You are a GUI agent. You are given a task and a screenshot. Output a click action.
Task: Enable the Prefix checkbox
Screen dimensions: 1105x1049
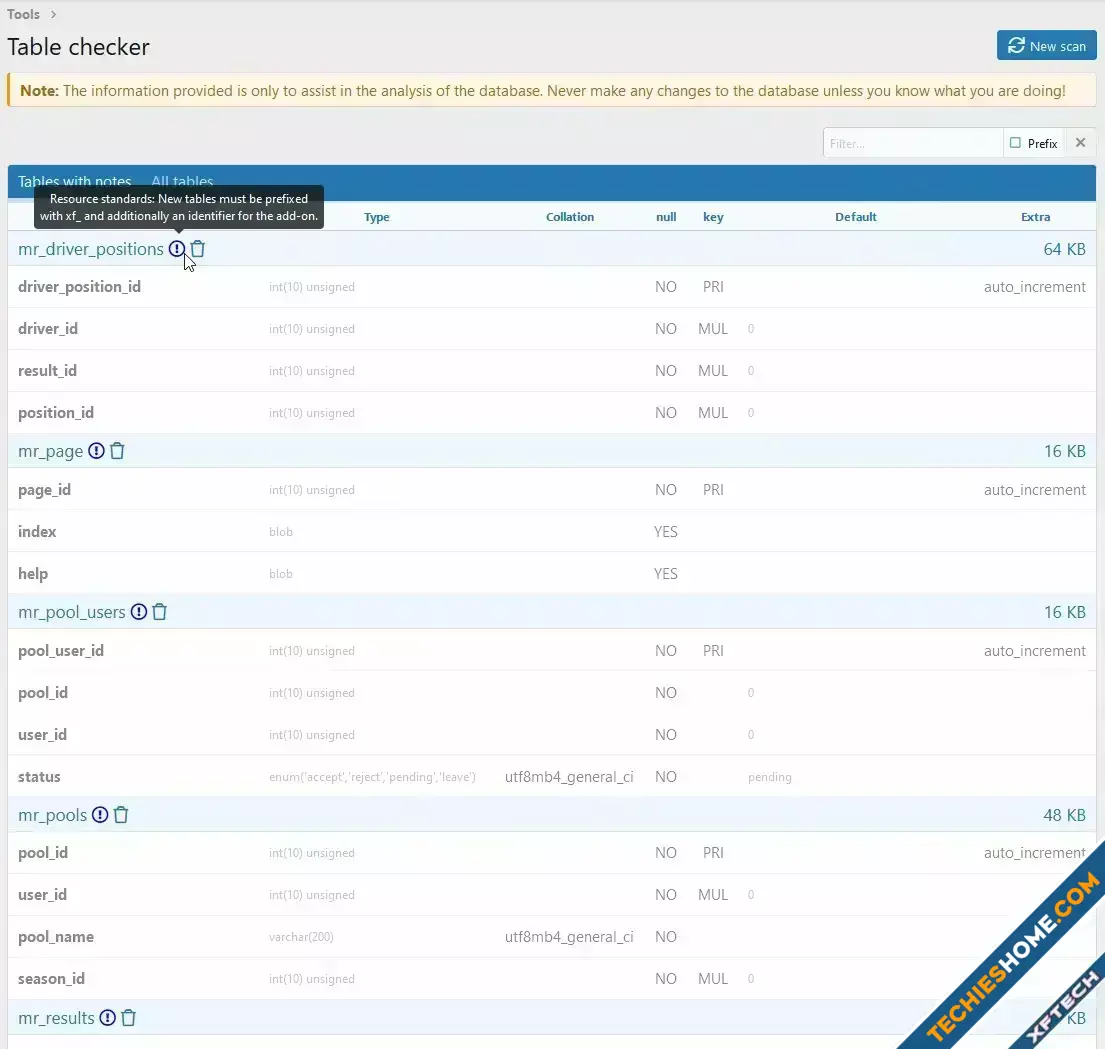click(x=1016, y=143)
